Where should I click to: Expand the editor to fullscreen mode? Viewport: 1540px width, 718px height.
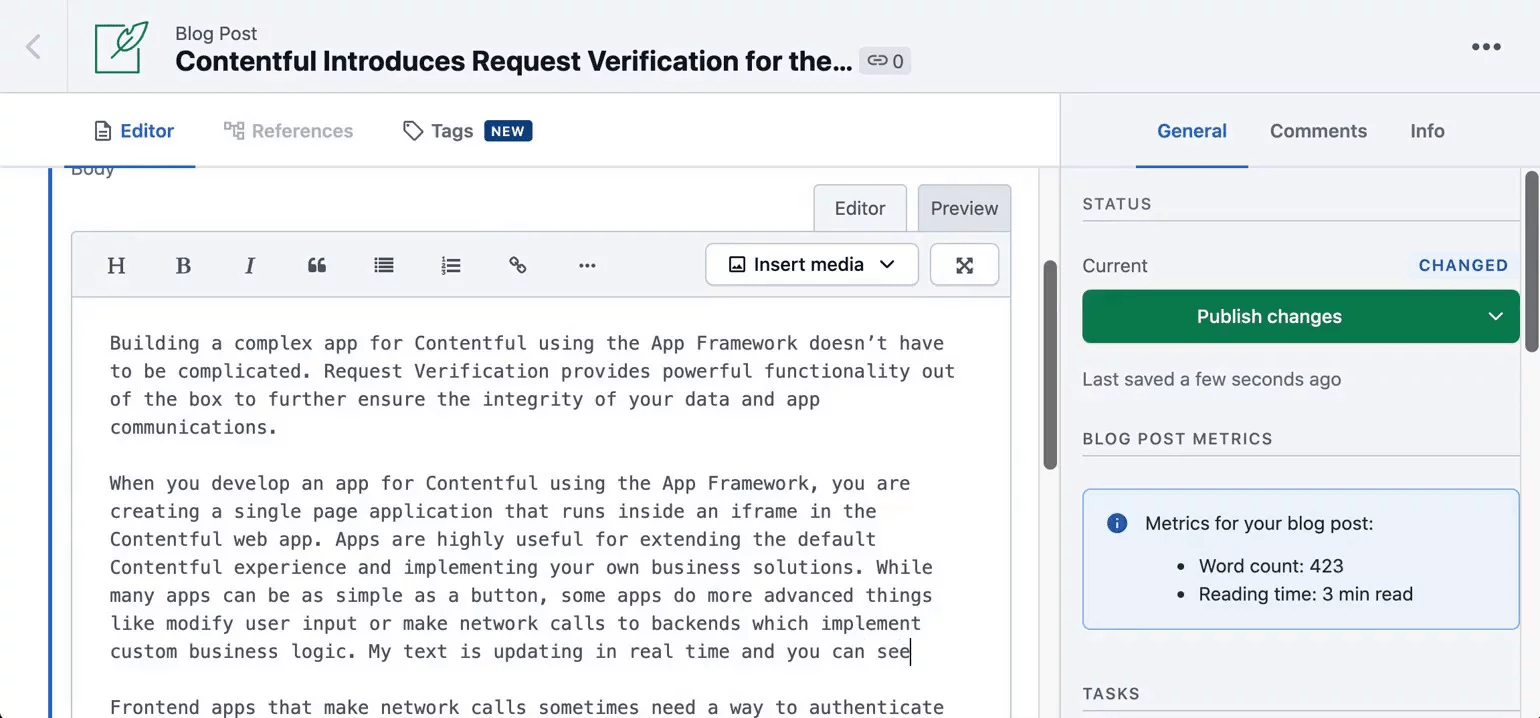[964, 265]
